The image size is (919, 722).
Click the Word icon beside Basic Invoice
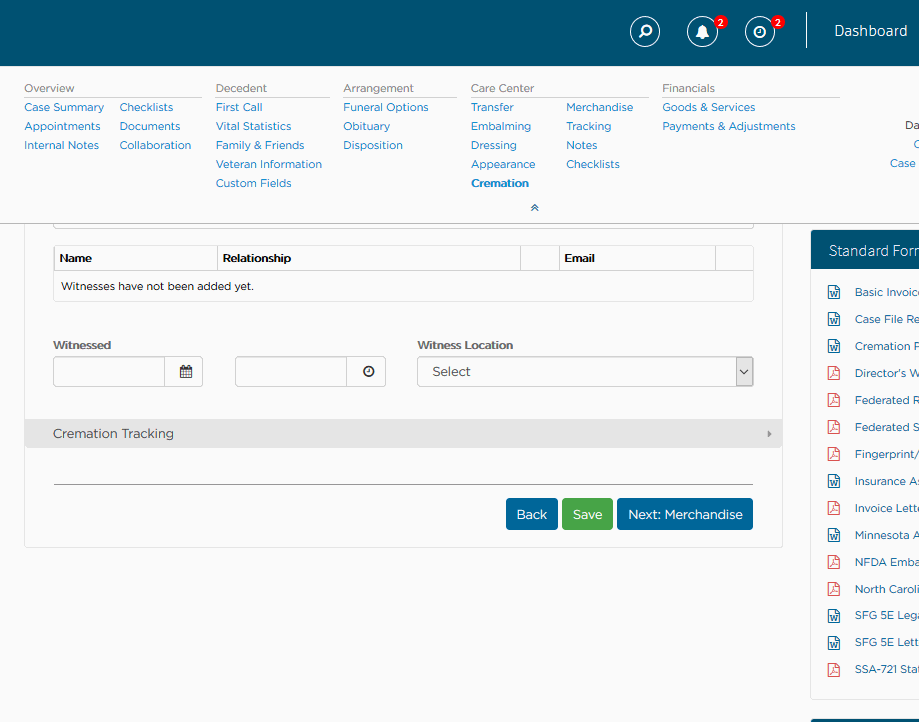833,292
